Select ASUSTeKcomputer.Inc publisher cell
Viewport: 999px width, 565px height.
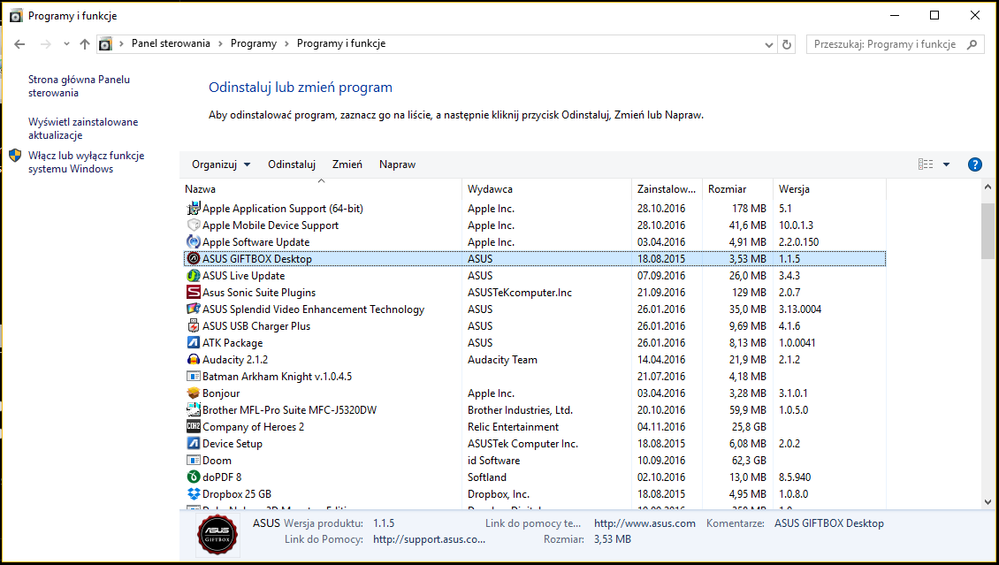pos(519,292)
